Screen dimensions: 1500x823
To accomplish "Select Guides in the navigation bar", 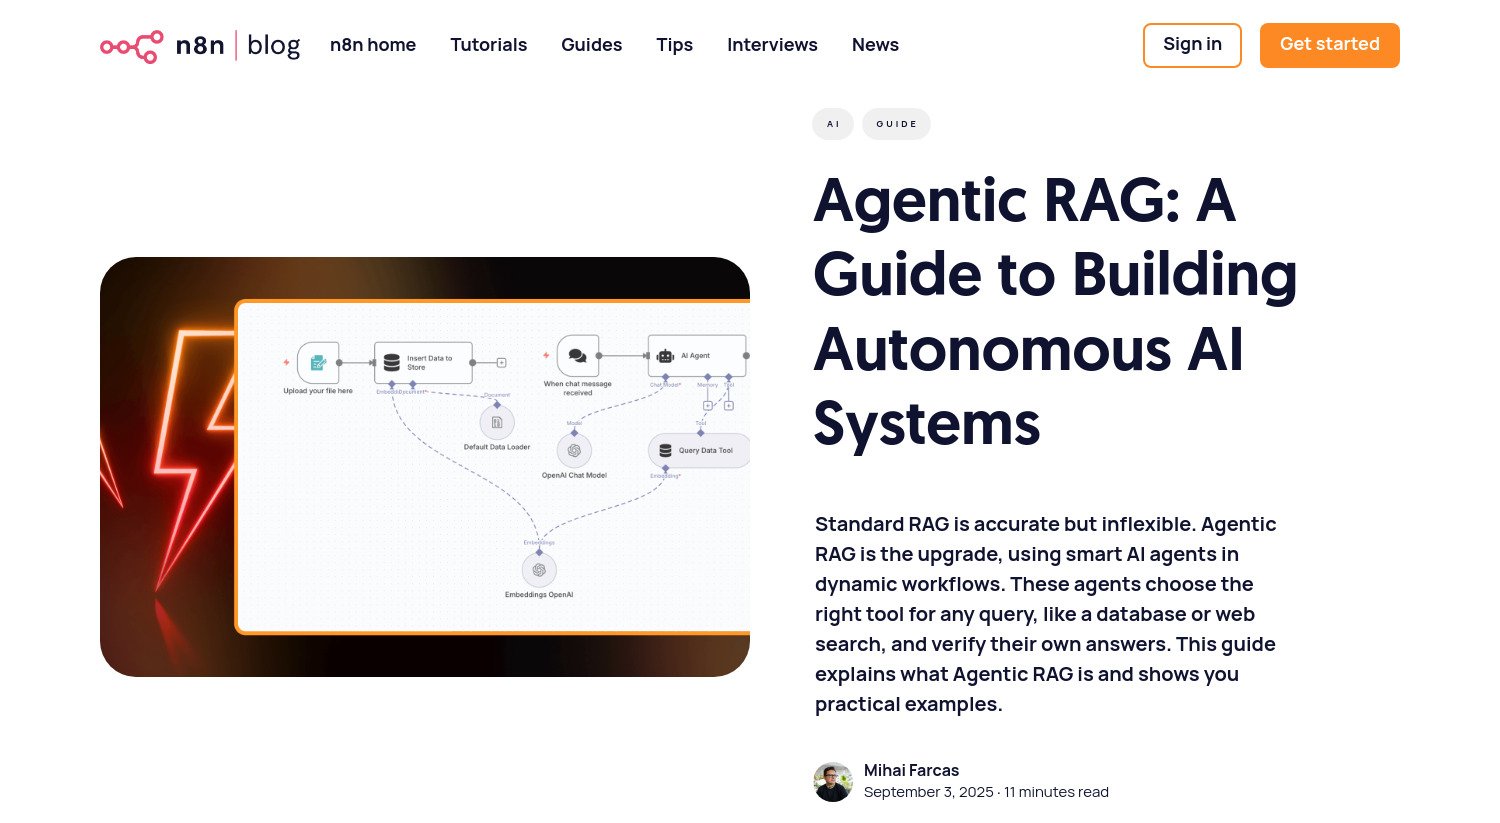I will (591, 45).
